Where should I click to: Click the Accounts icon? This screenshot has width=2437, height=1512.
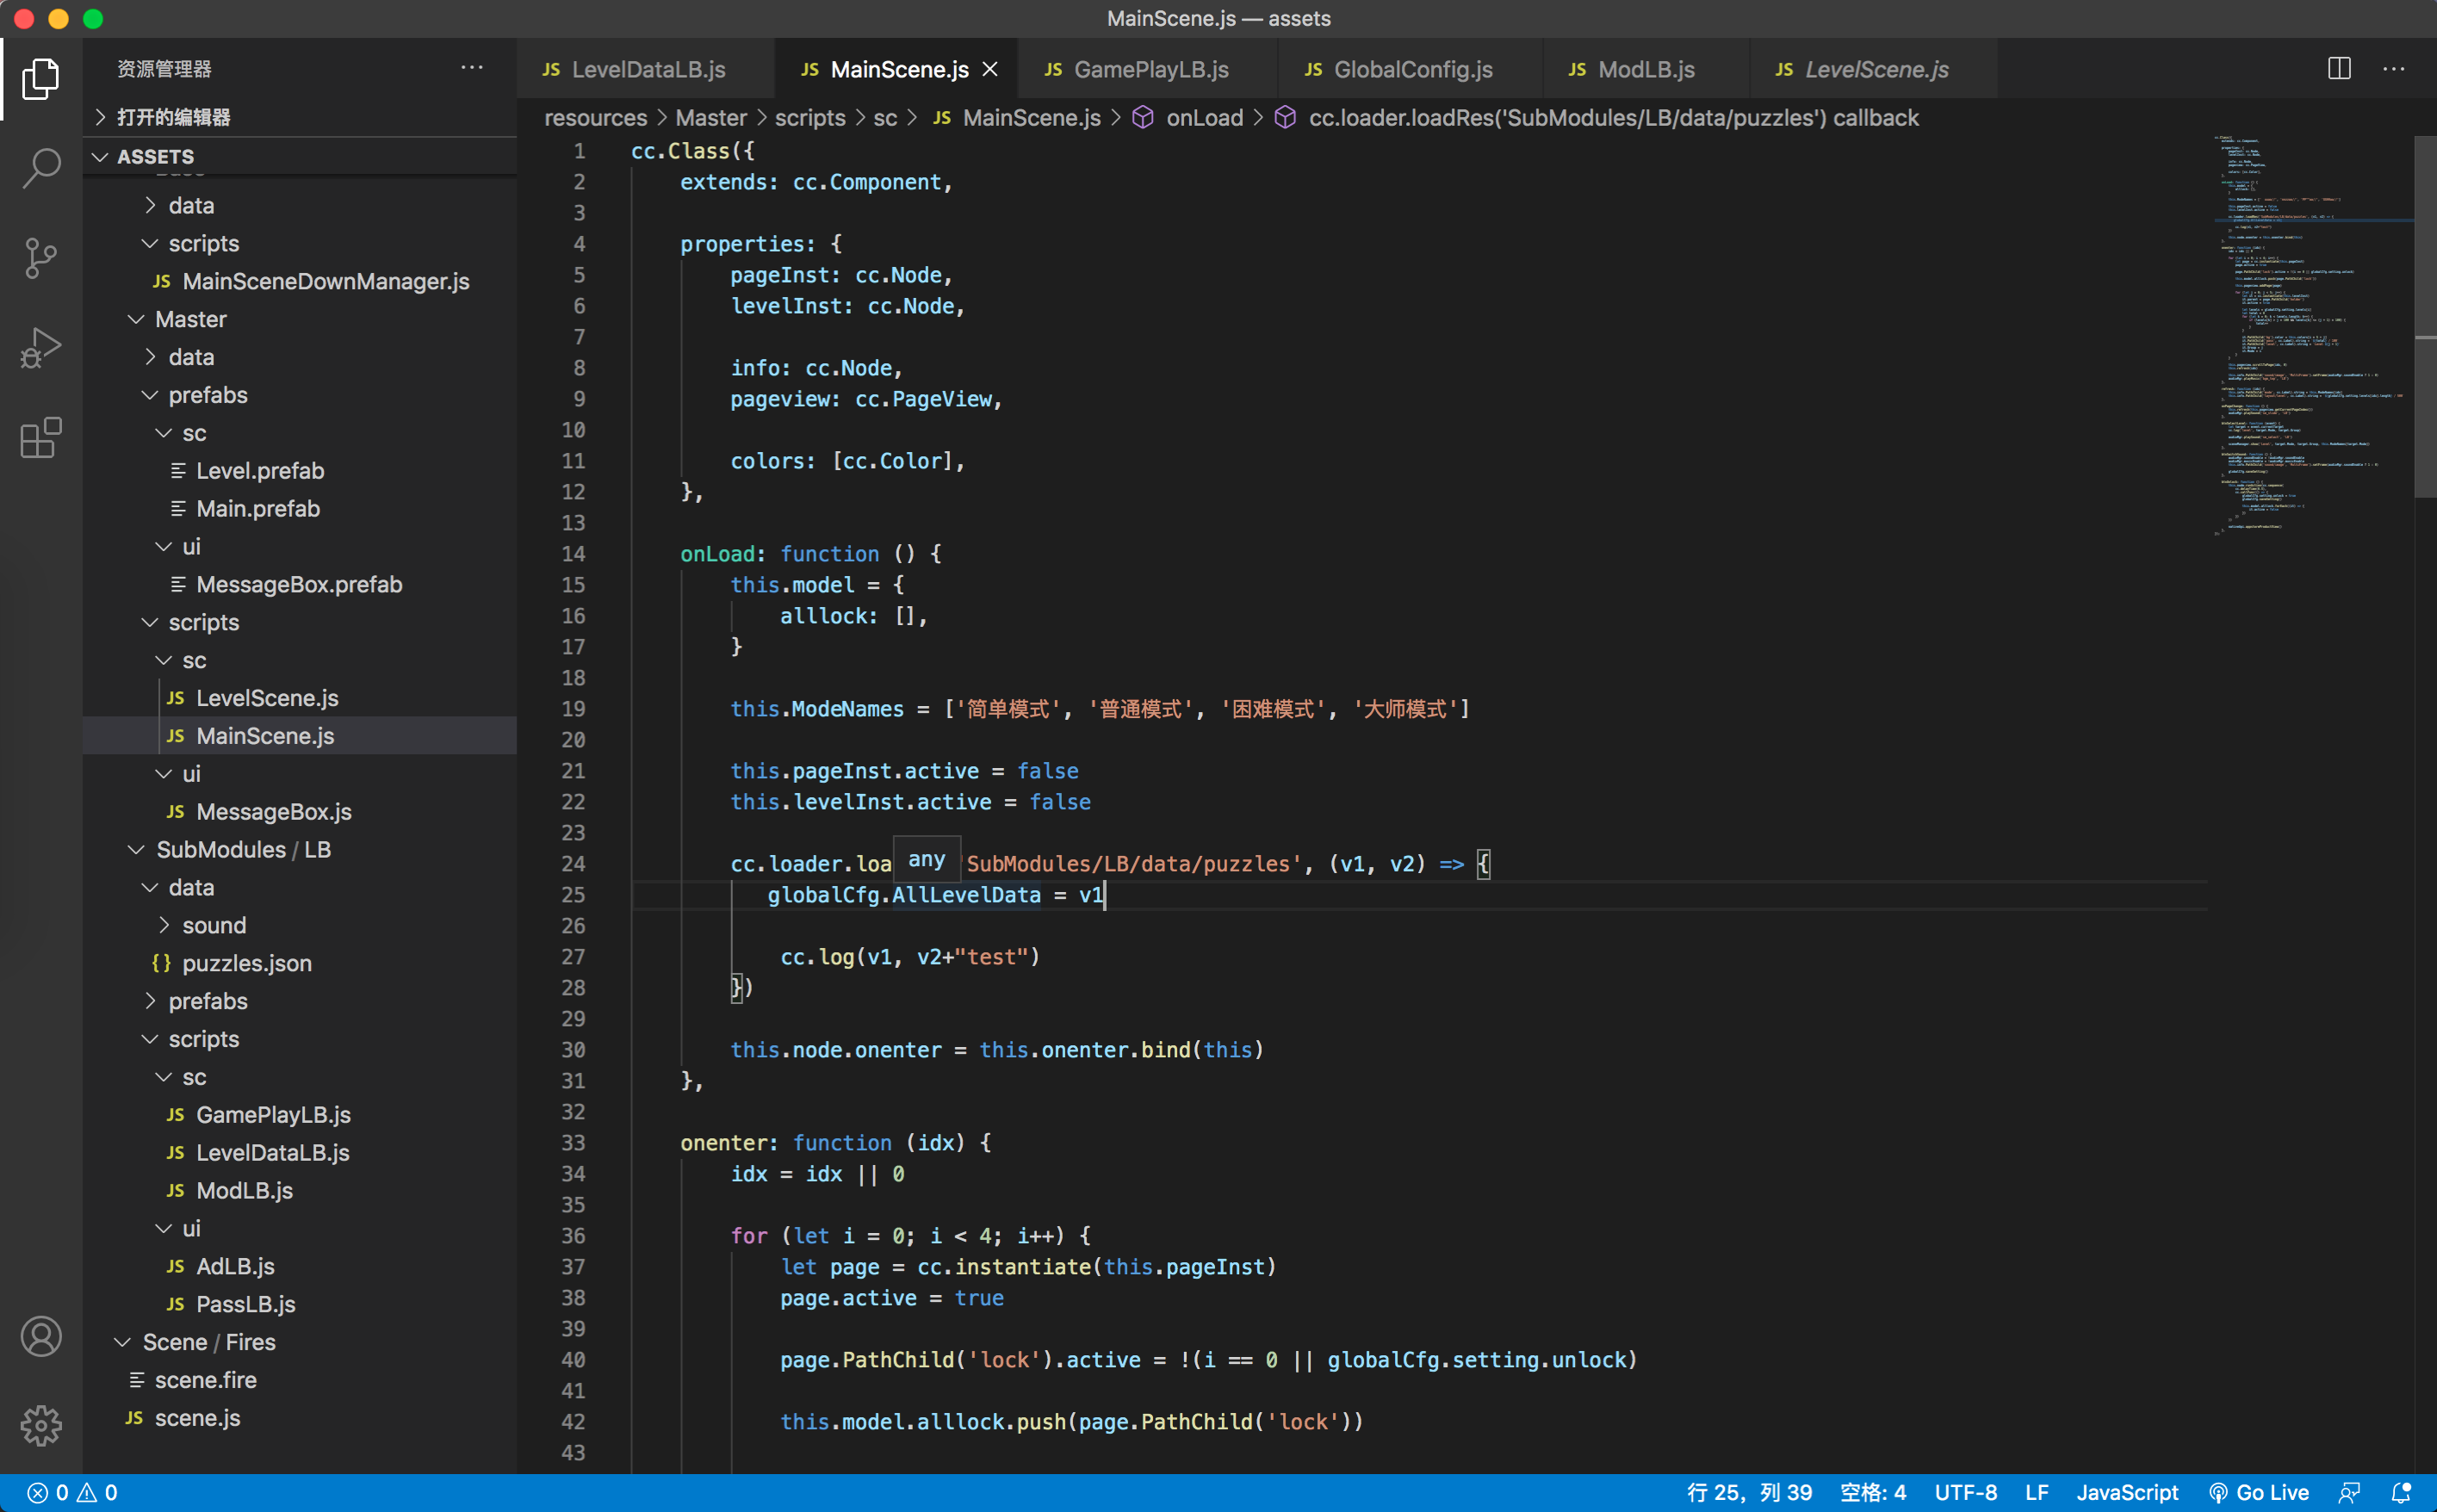[40, 1336]
